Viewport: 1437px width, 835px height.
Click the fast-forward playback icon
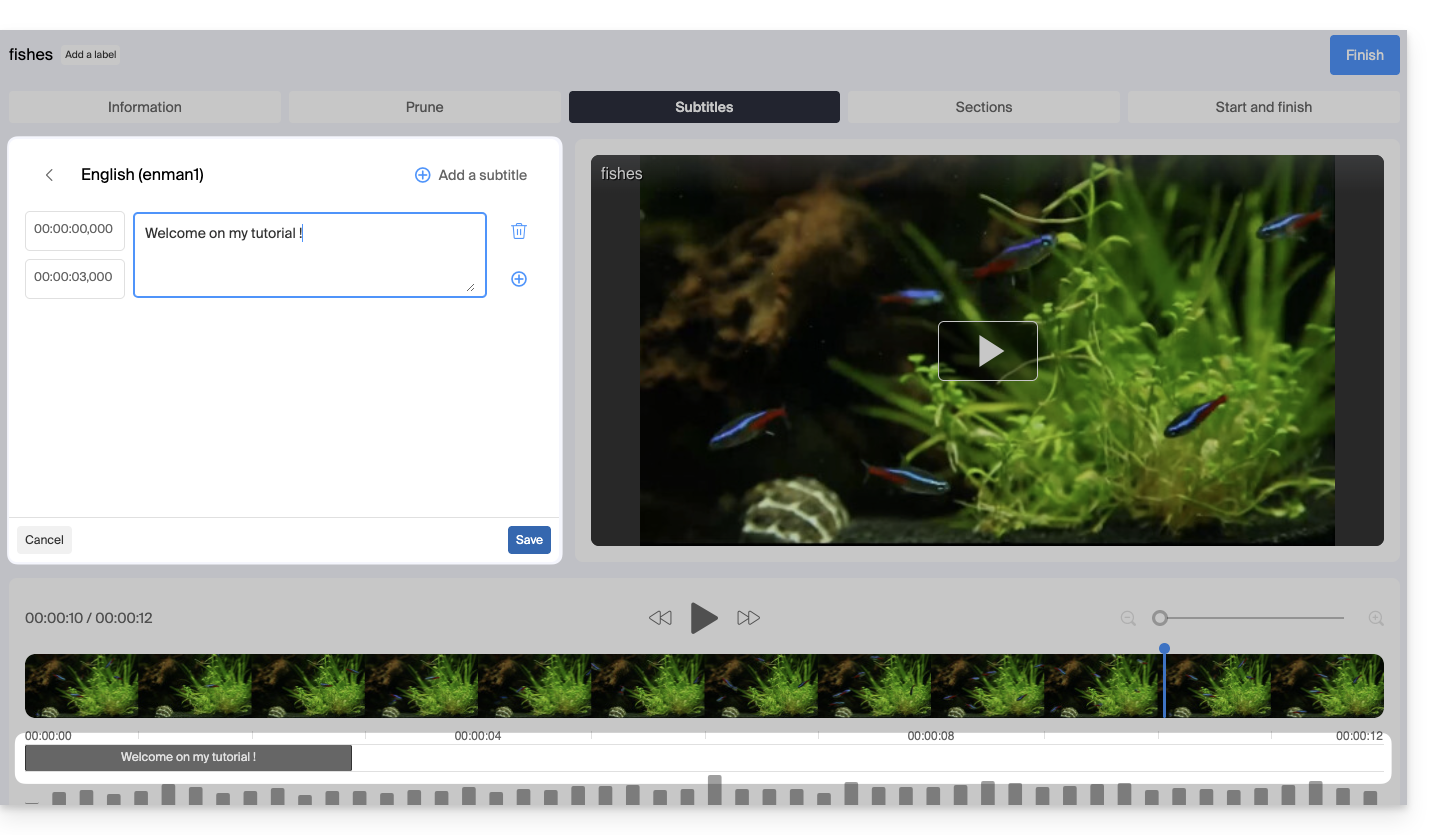click(748, 618)
